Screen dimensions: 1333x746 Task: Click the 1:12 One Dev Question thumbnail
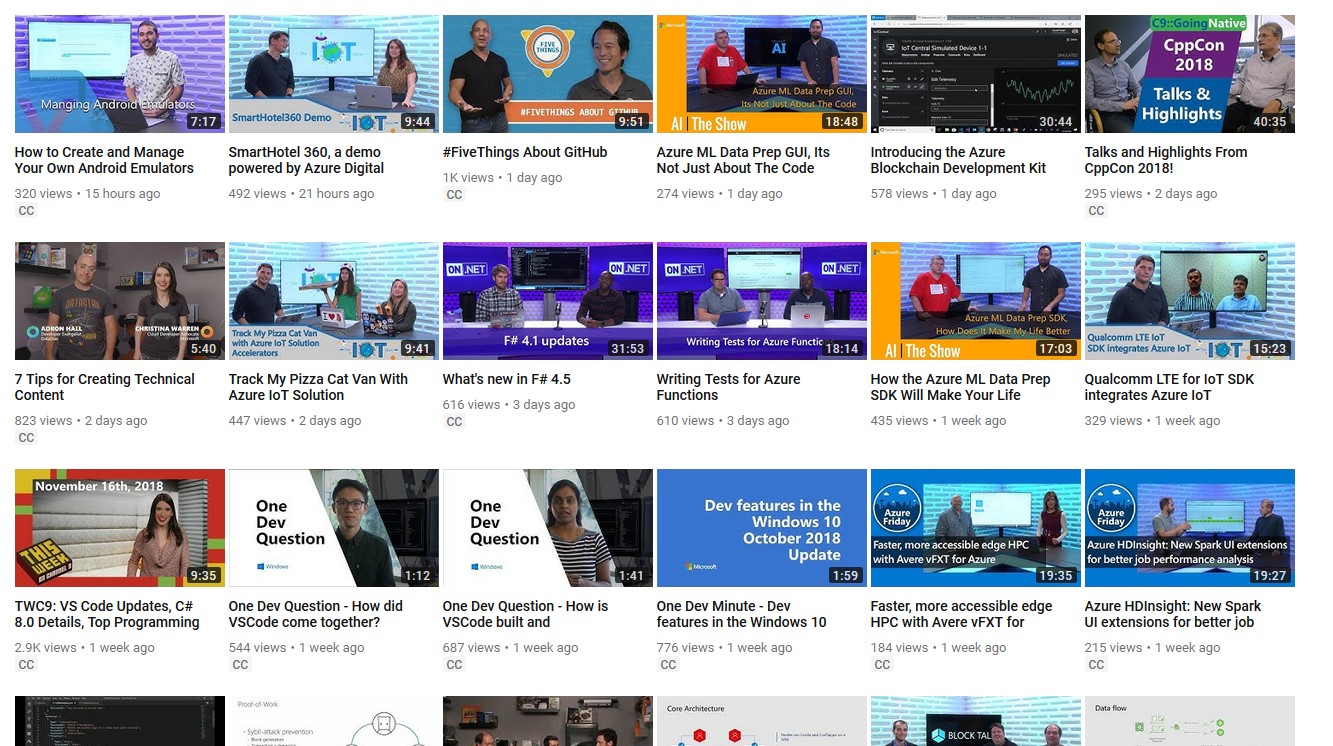click(x=334, y=528)
